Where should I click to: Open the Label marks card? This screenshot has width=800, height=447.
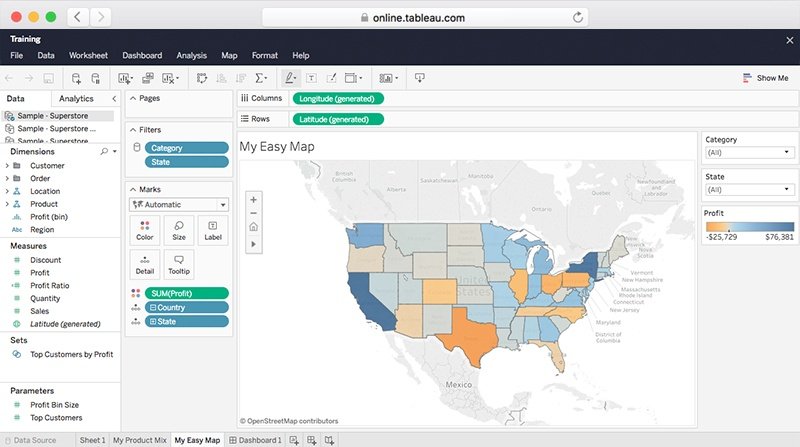point(212,231)
